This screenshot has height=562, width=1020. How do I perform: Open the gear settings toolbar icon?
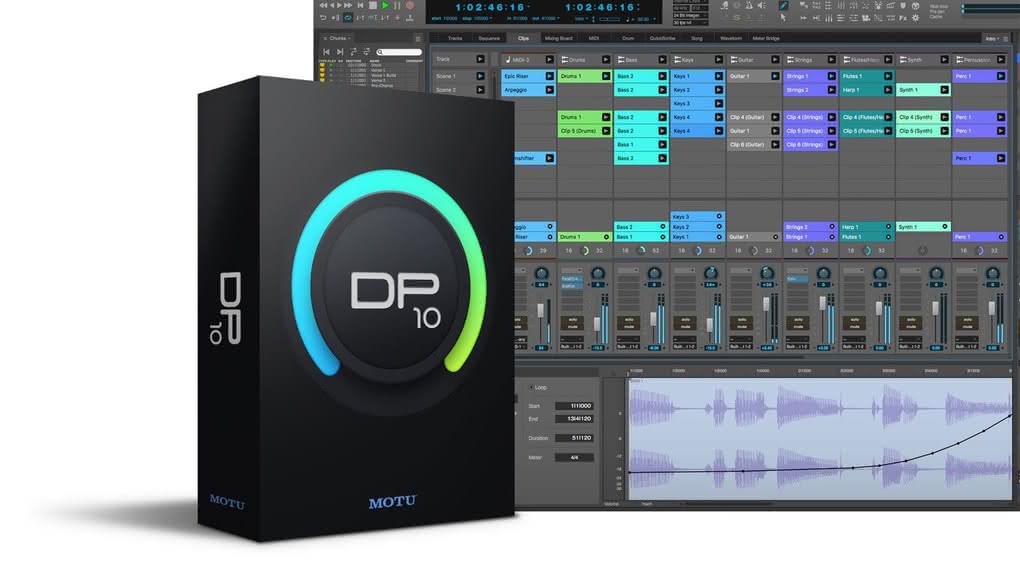tap(915, 18)
